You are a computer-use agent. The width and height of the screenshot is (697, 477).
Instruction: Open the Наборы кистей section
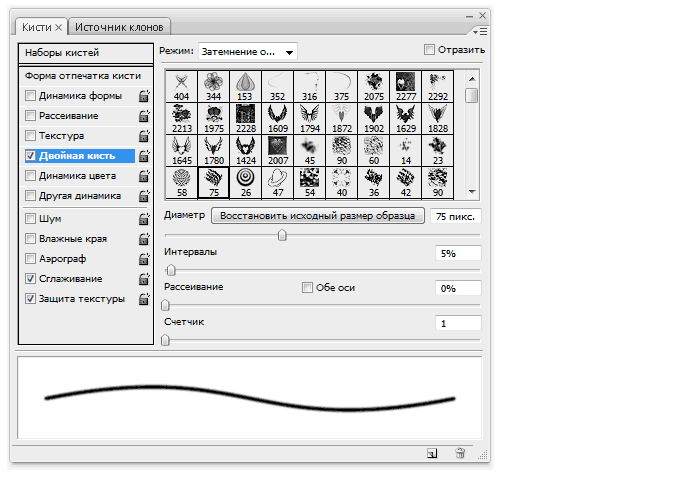(x=62, y=52)
